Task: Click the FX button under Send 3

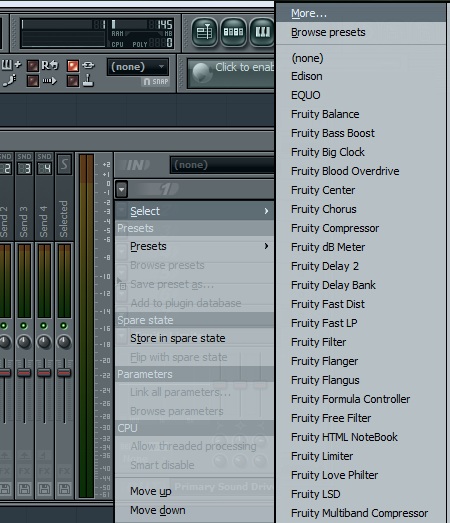Action: click(x=24, y=471)
